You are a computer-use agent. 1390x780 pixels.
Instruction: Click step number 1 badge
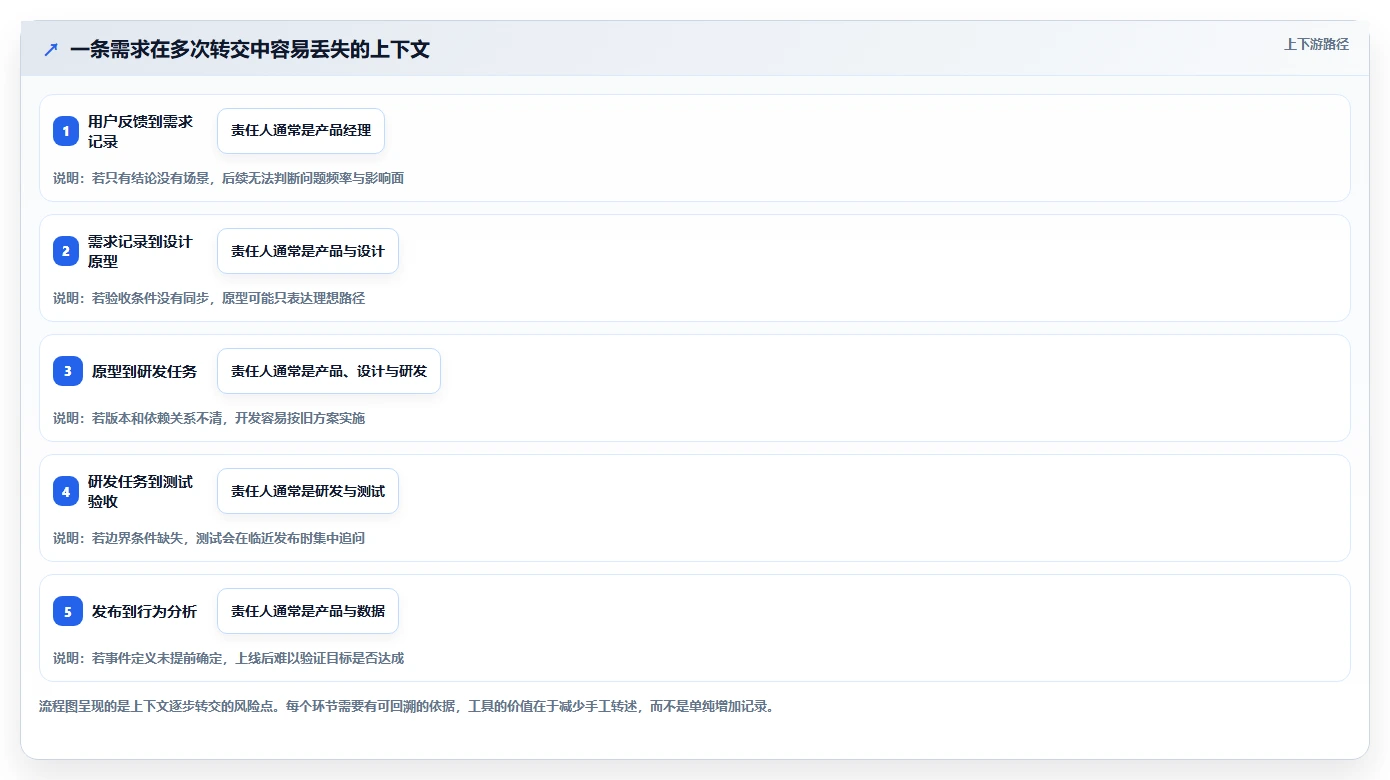pos(66,131)
